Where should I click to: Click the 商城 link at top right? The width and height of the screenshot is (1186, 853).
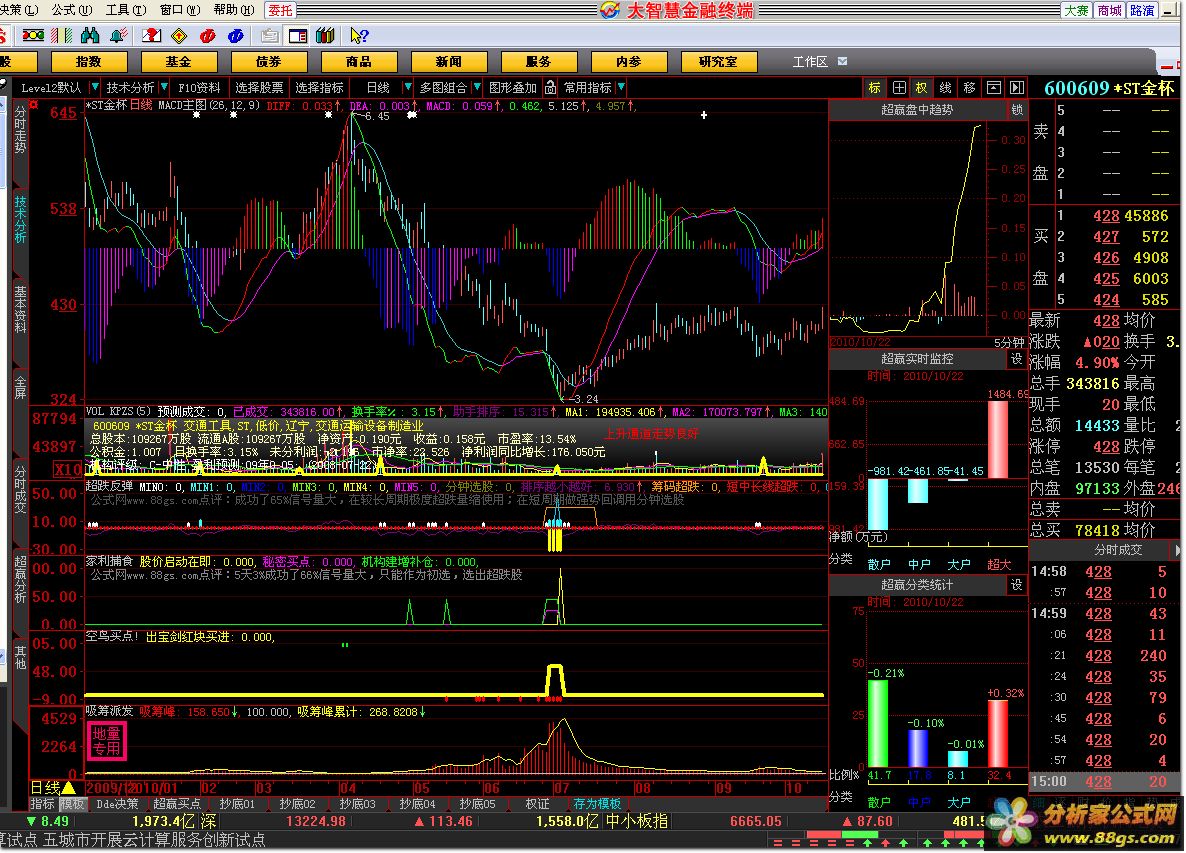click(1110, 11)
